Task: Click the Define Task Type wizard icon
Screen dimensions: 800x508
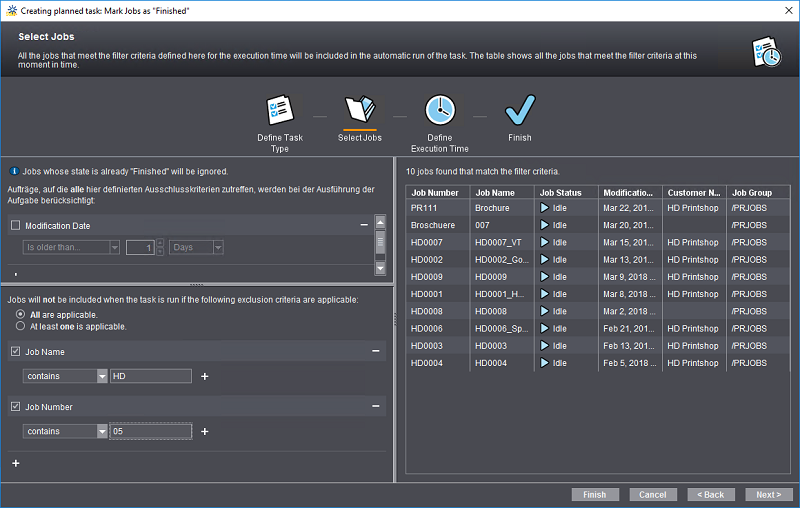Action: (x=279, y=110)
